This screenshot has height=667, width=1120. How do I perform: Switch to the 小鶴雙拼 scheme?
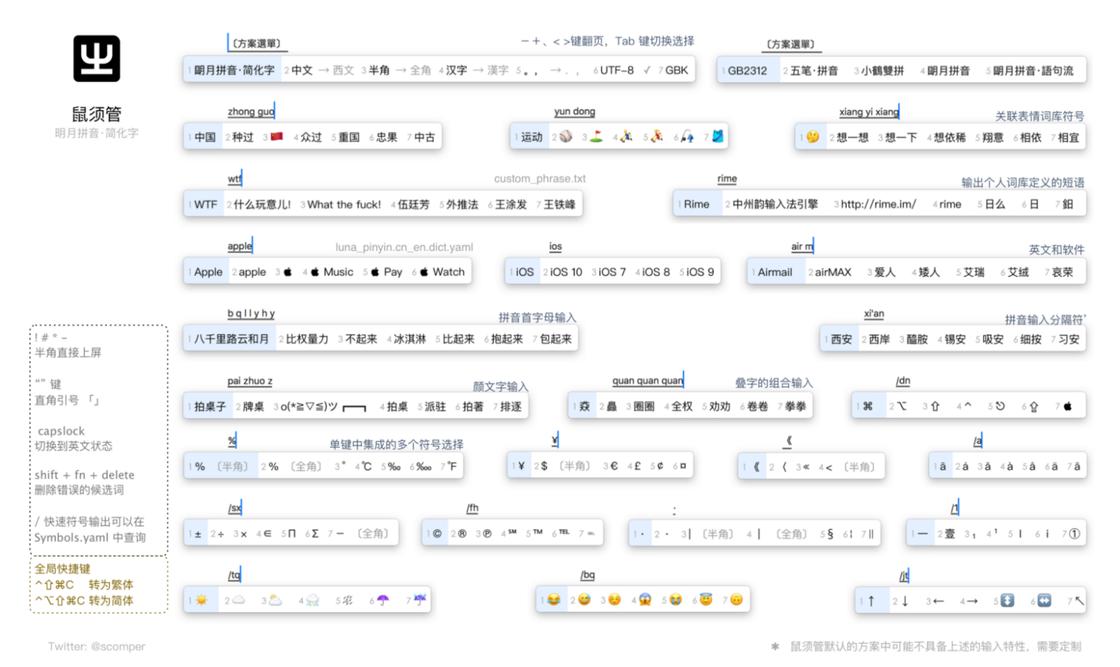882,71
